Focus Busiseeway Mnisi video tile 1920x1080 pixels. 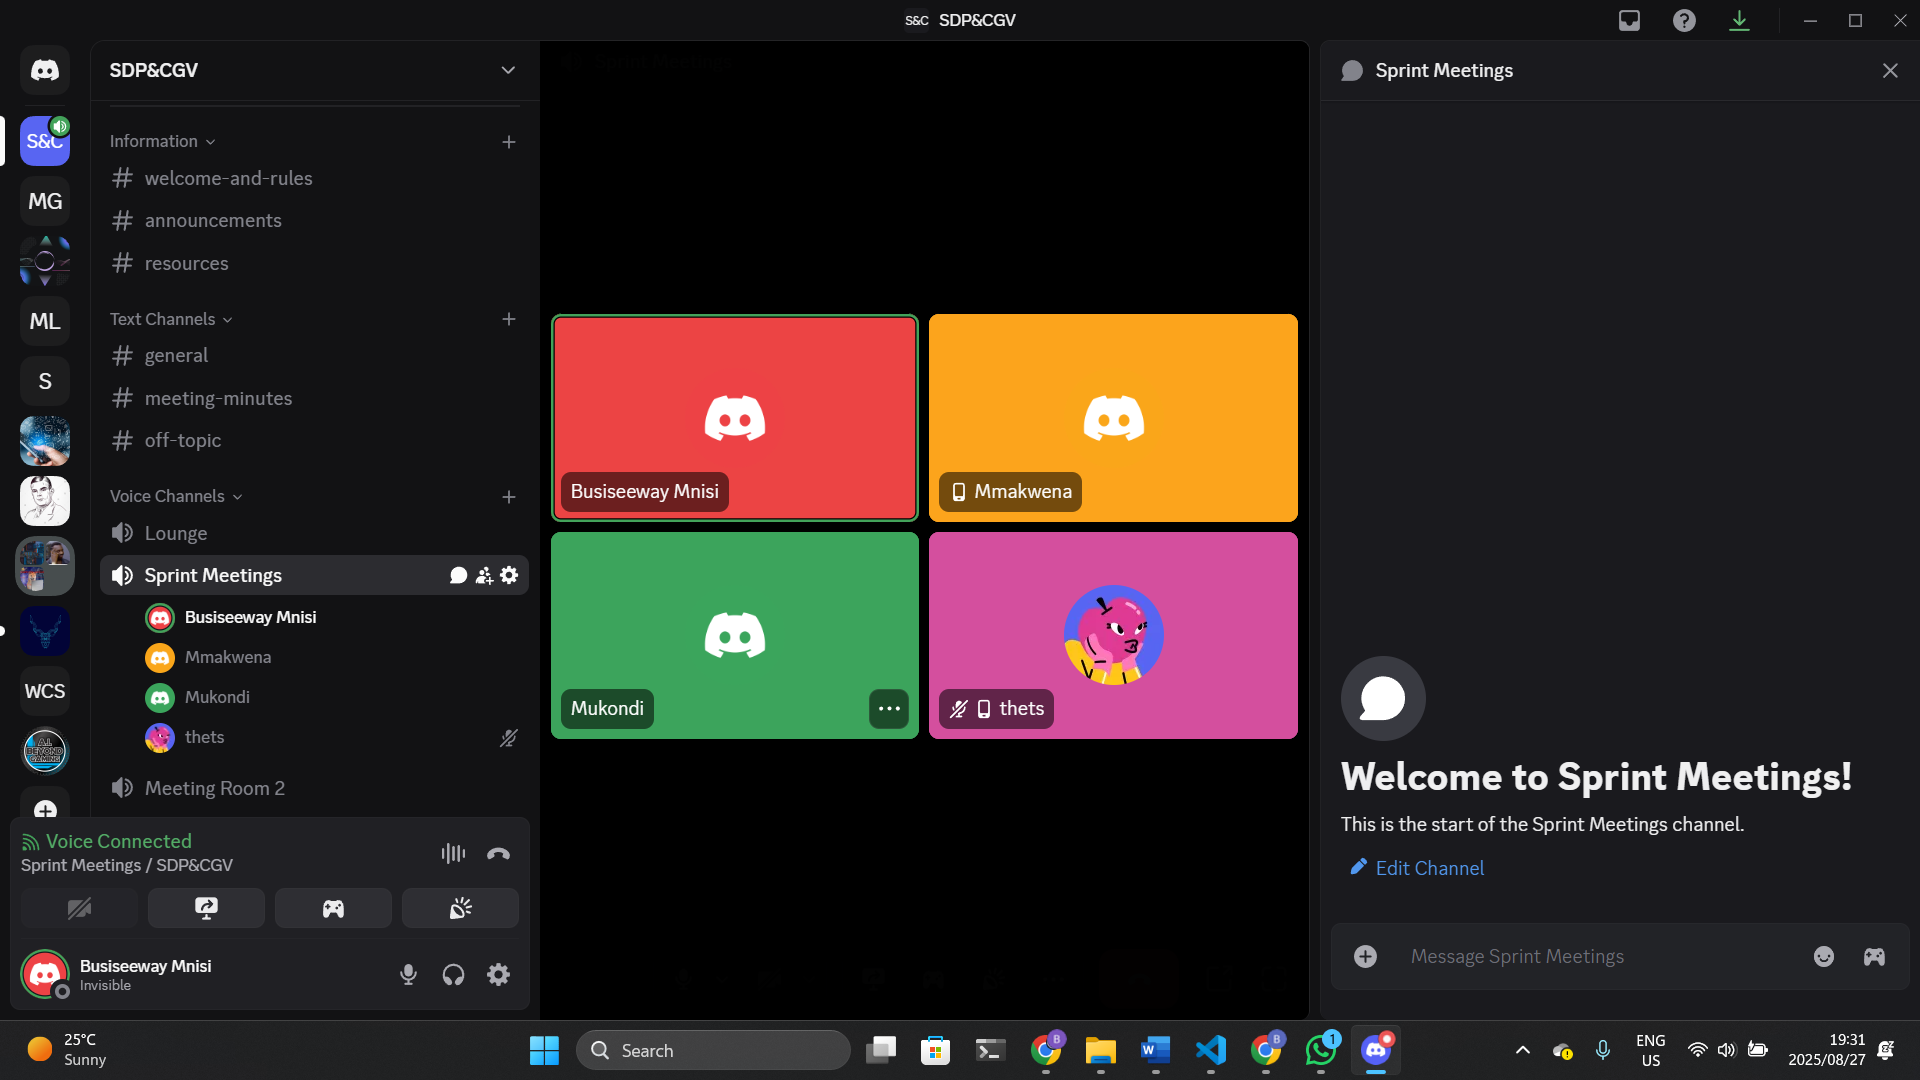(735, 418)
